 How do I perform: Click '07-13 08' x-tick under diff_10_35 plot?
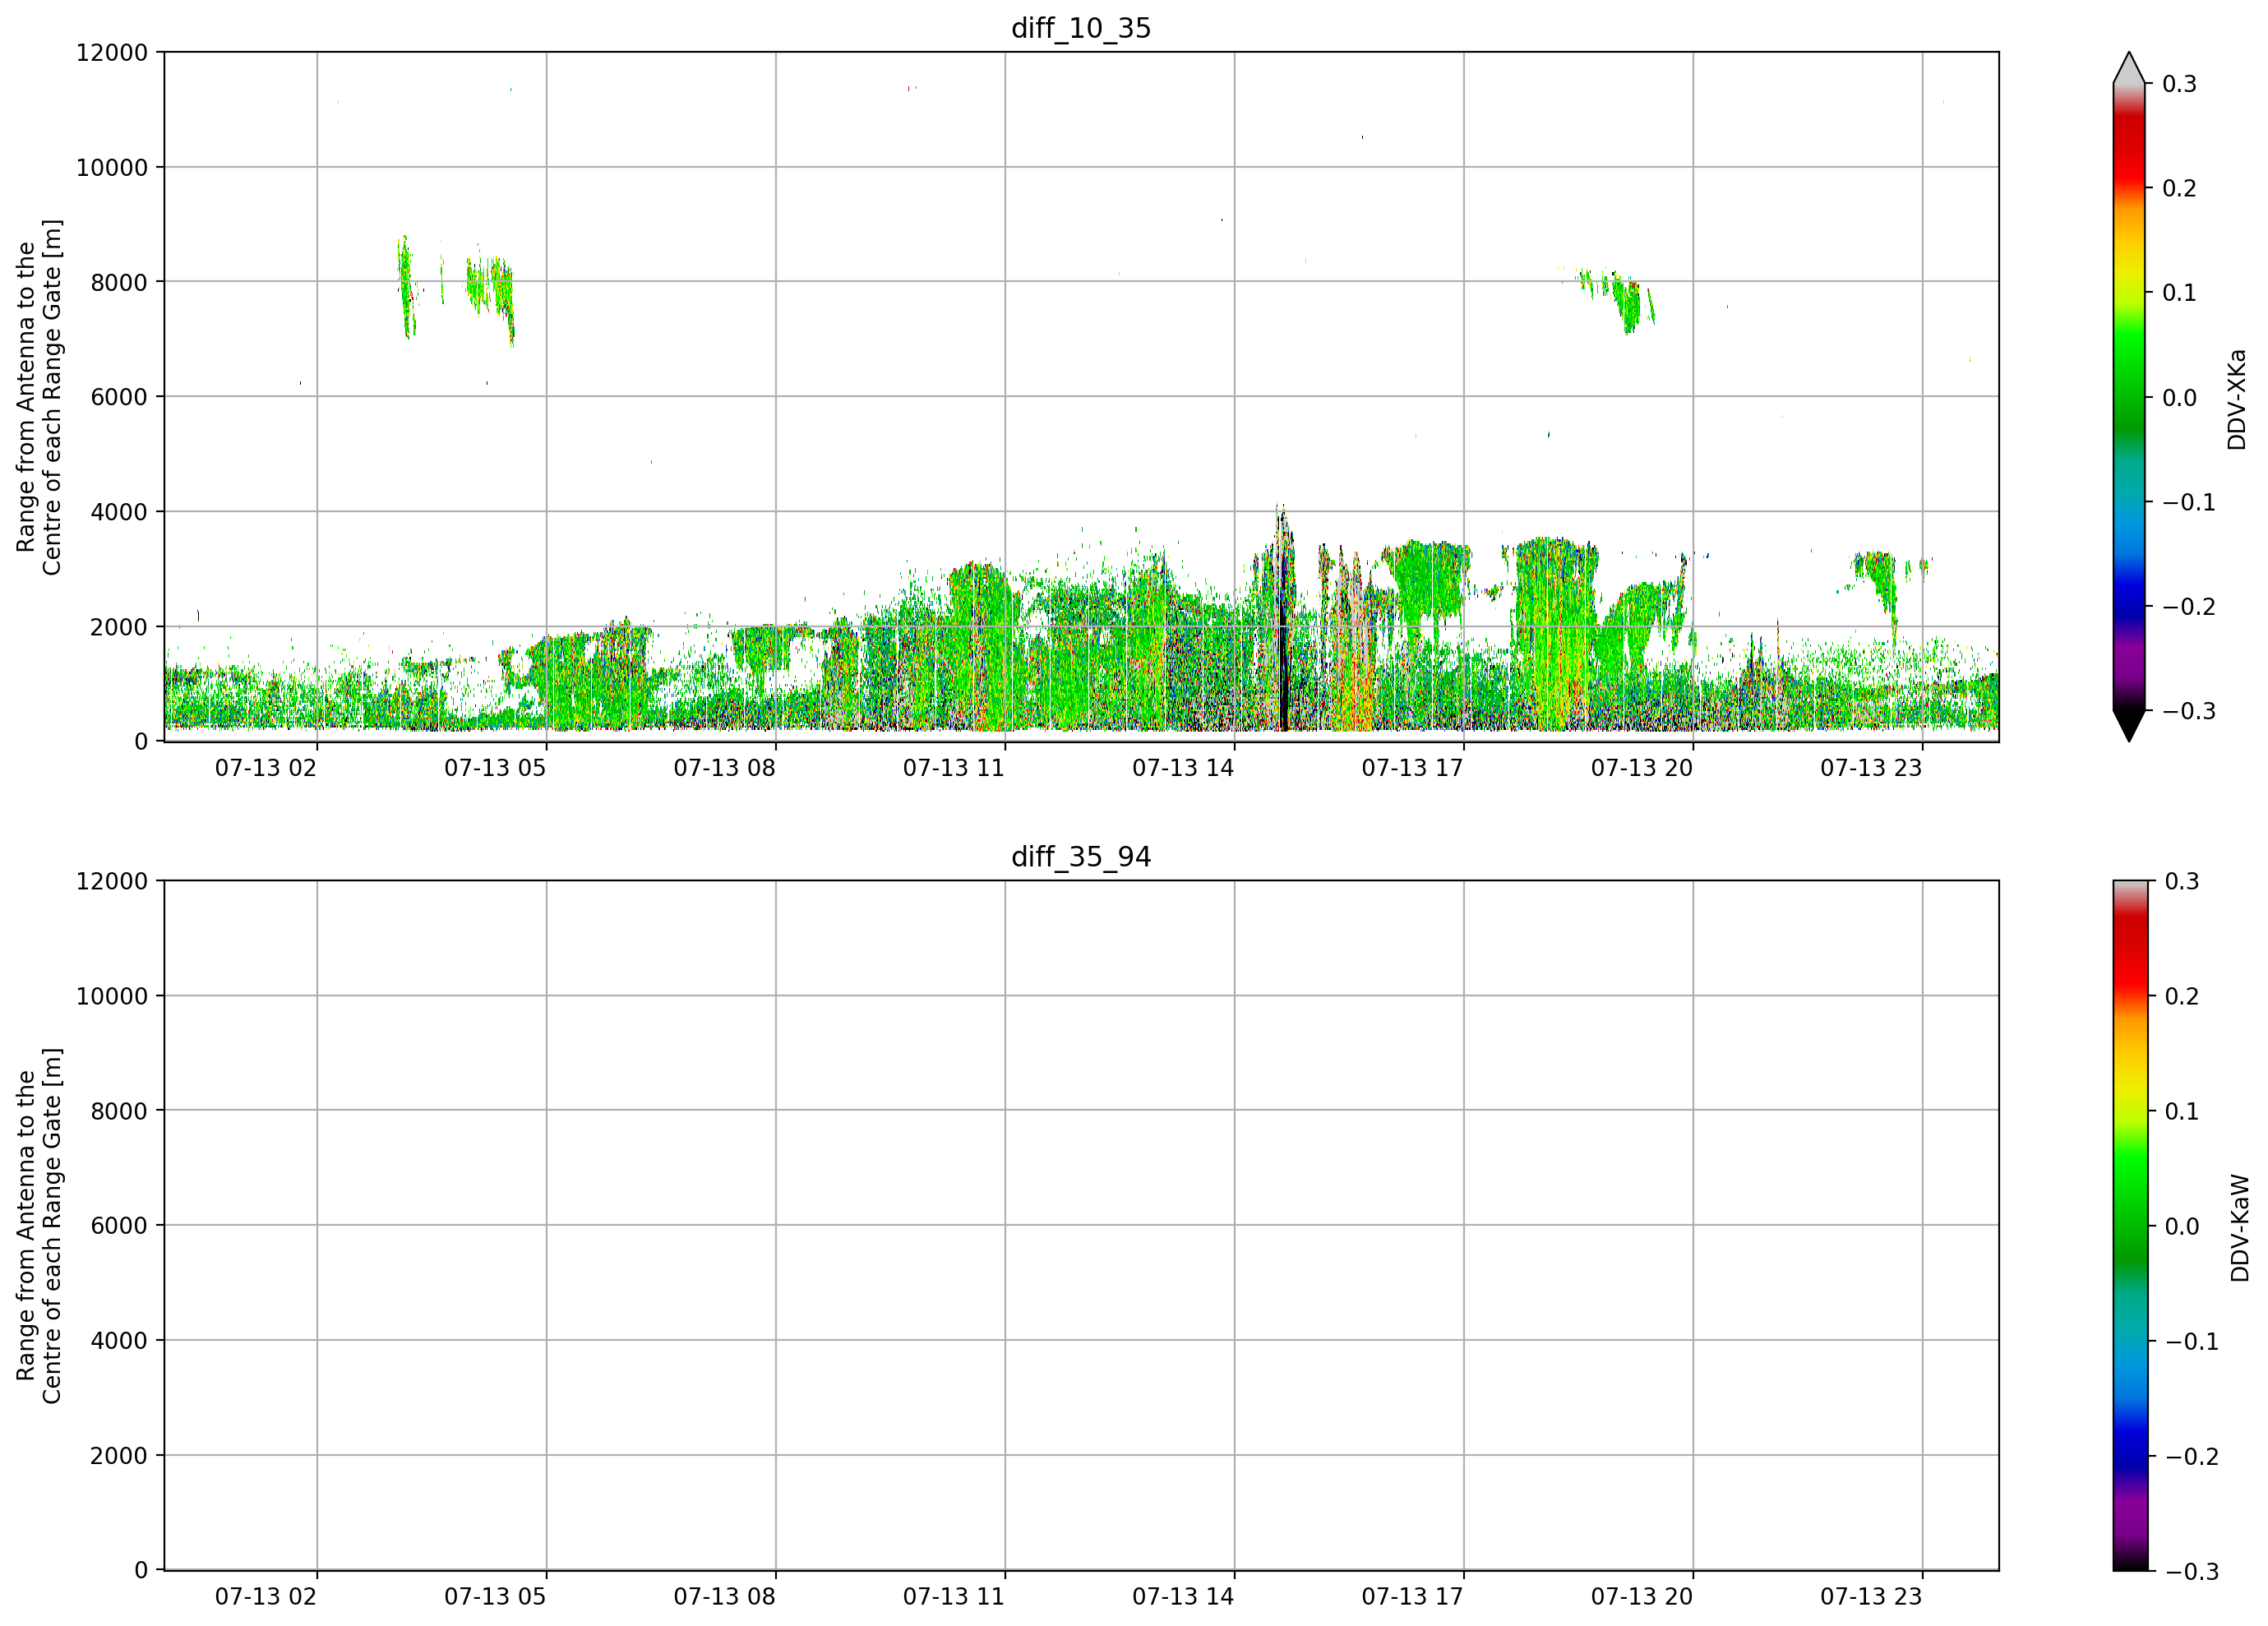click(724, 768)
